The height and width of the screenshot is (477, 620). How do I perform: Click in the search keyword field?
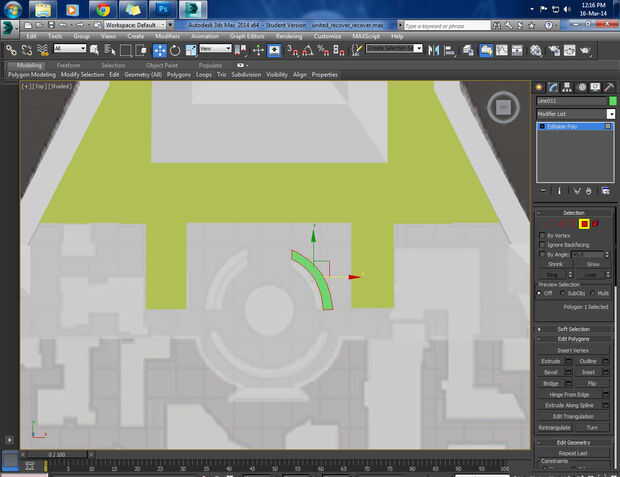pyautogui.click(x=447, y=26)
